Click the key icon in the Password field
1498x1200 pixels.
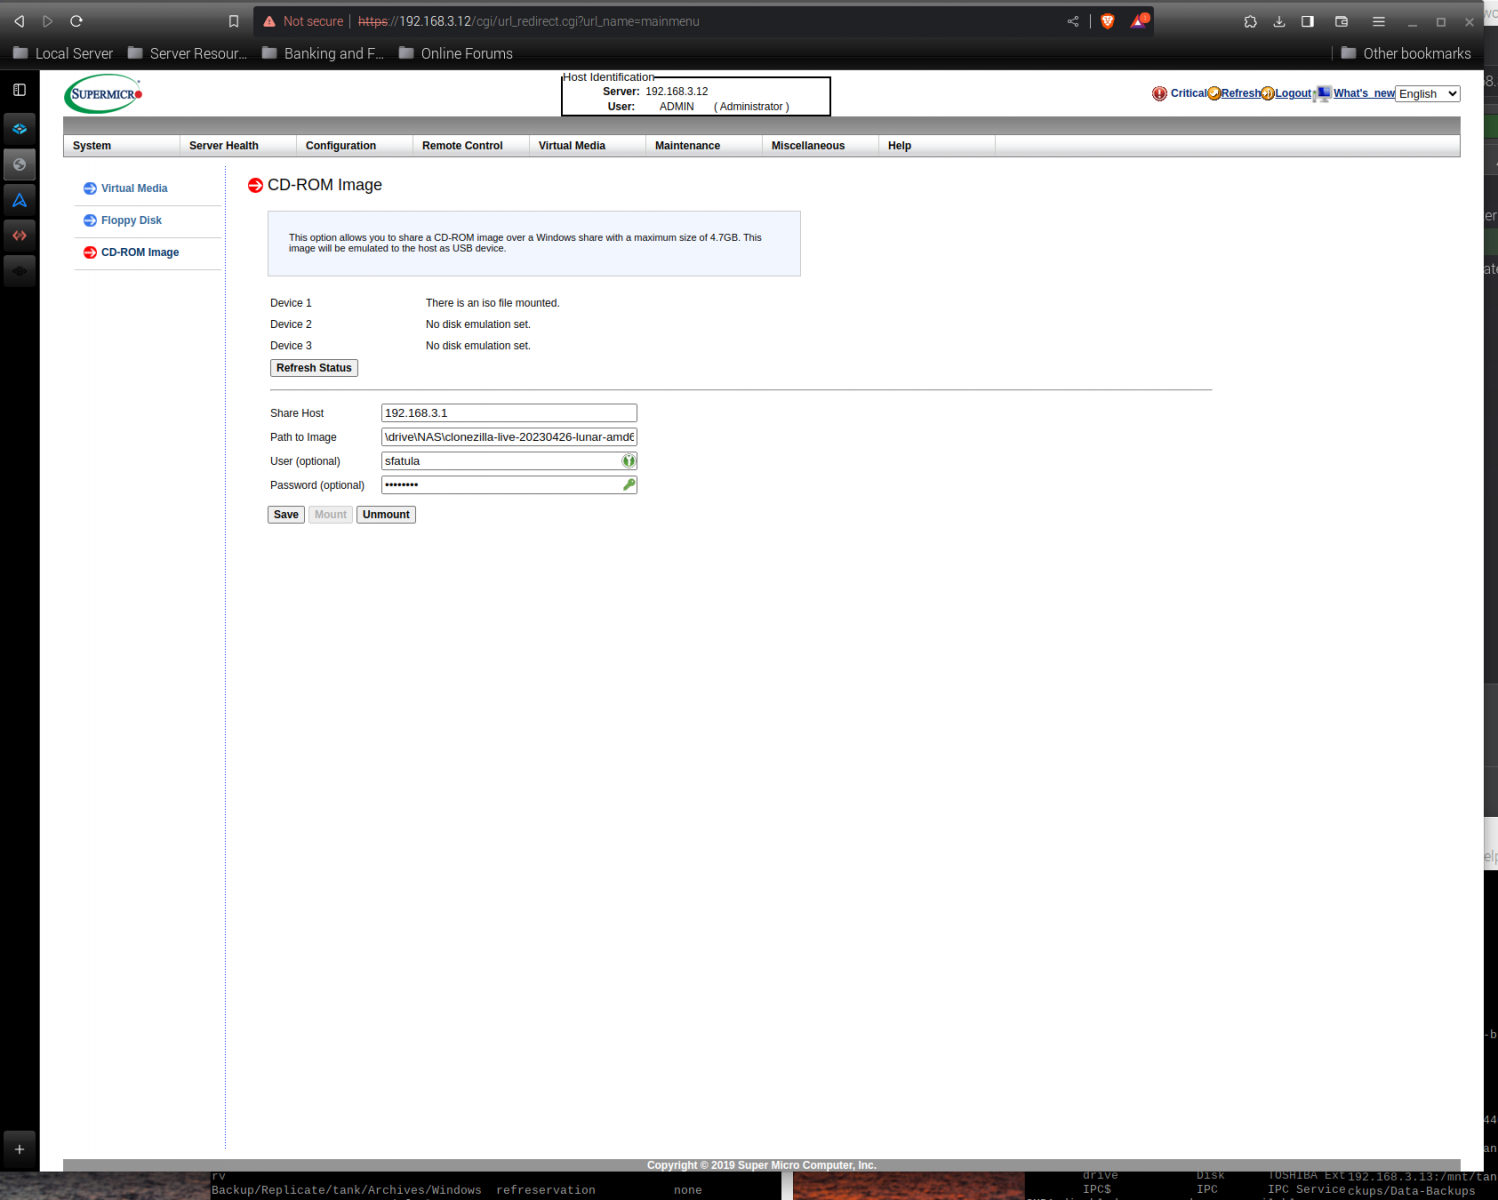point(629,485)
